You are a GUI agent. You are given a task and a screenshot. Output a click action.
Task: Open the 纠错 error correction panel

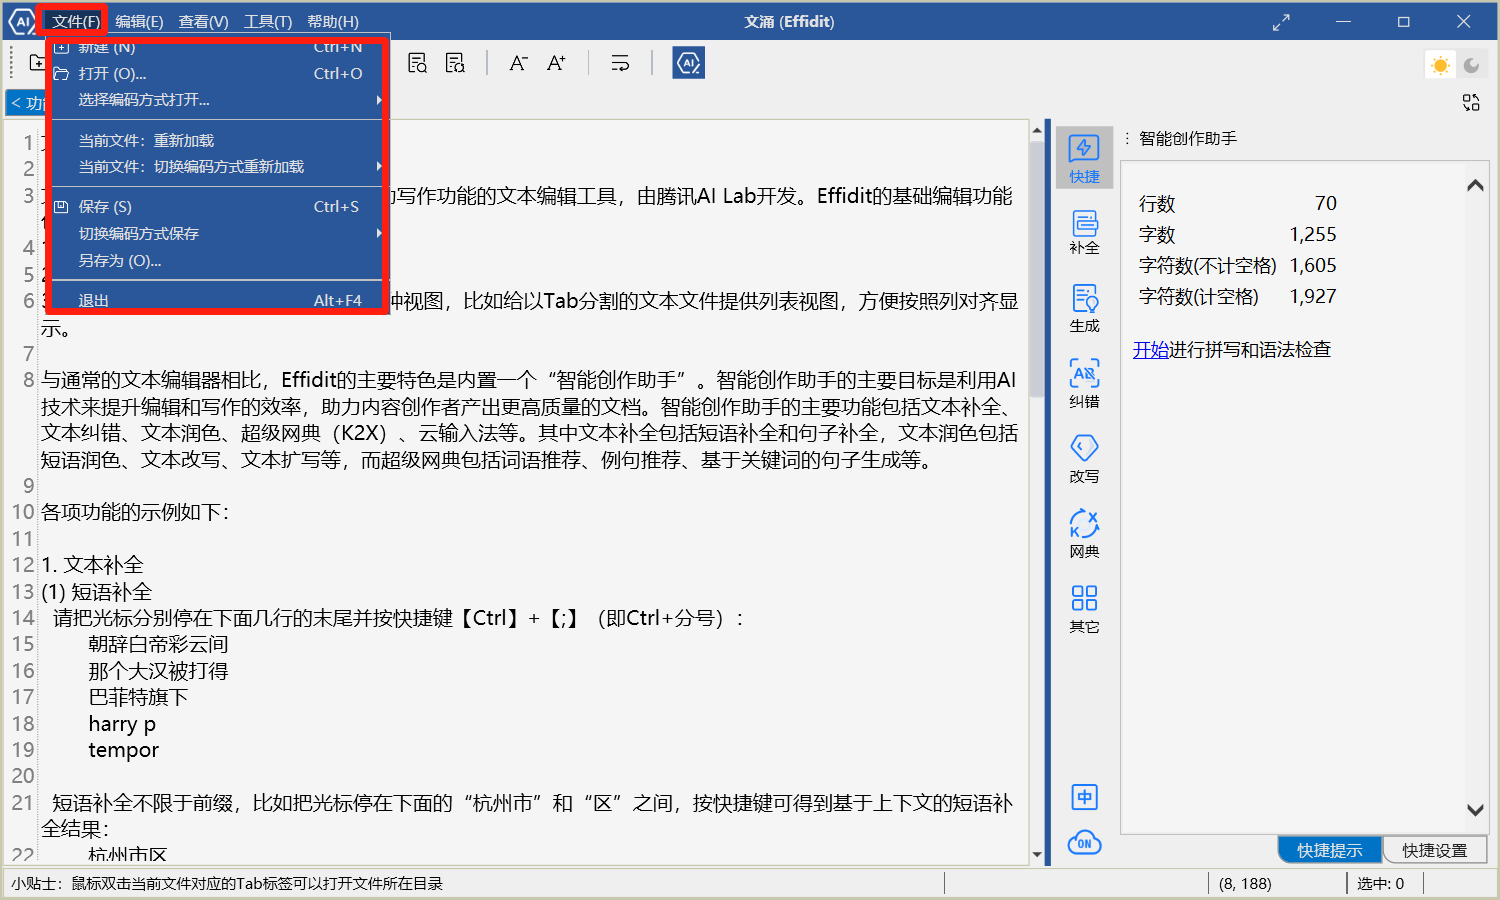point(1084,384)
